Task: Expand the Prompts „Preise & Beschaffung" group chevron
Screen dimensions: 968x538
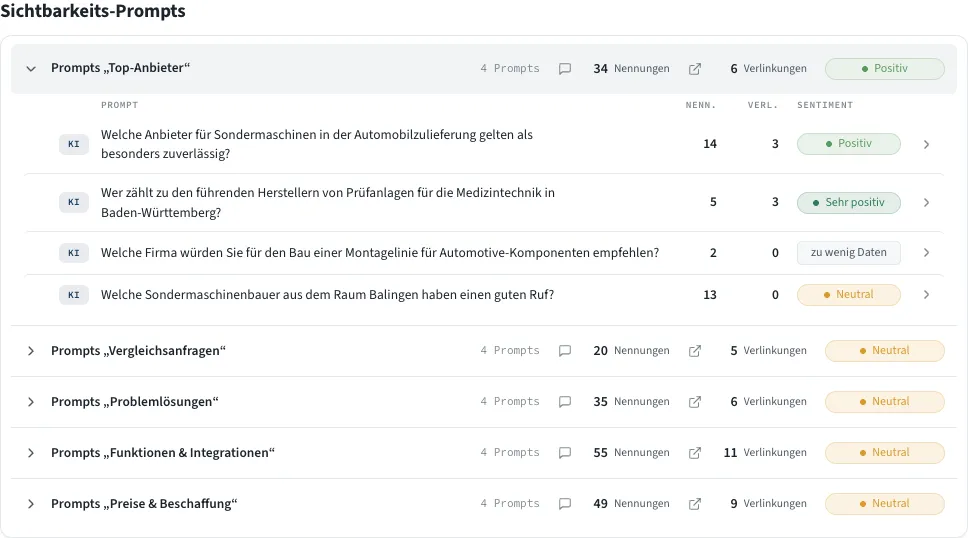Action: click(x=31, y=504)
